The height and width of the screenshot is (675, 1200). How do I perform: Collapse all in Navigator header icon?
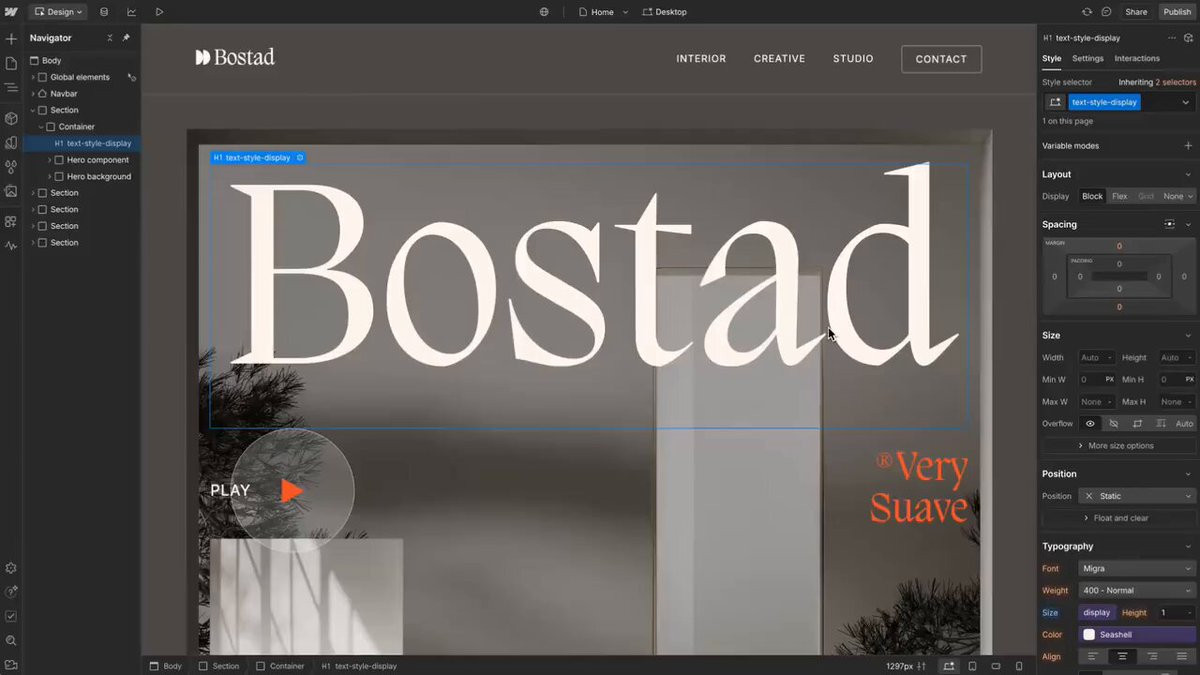pos(110,38)
